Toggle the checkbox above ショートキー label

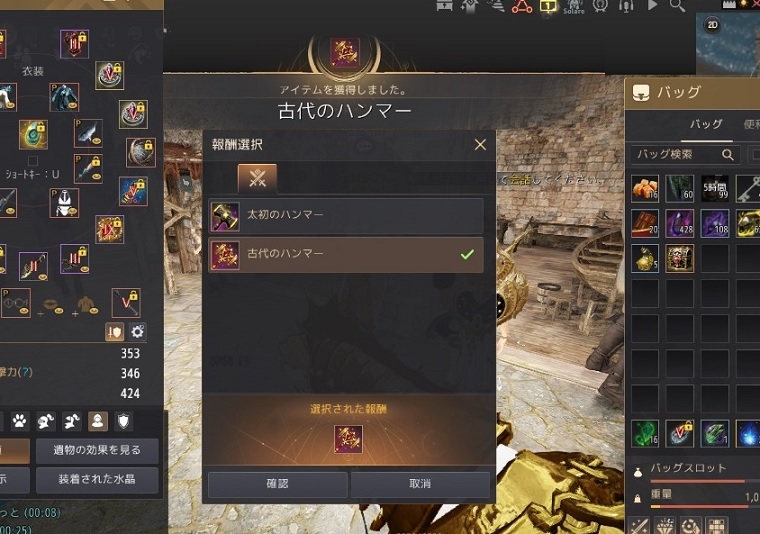click(32, 160)
